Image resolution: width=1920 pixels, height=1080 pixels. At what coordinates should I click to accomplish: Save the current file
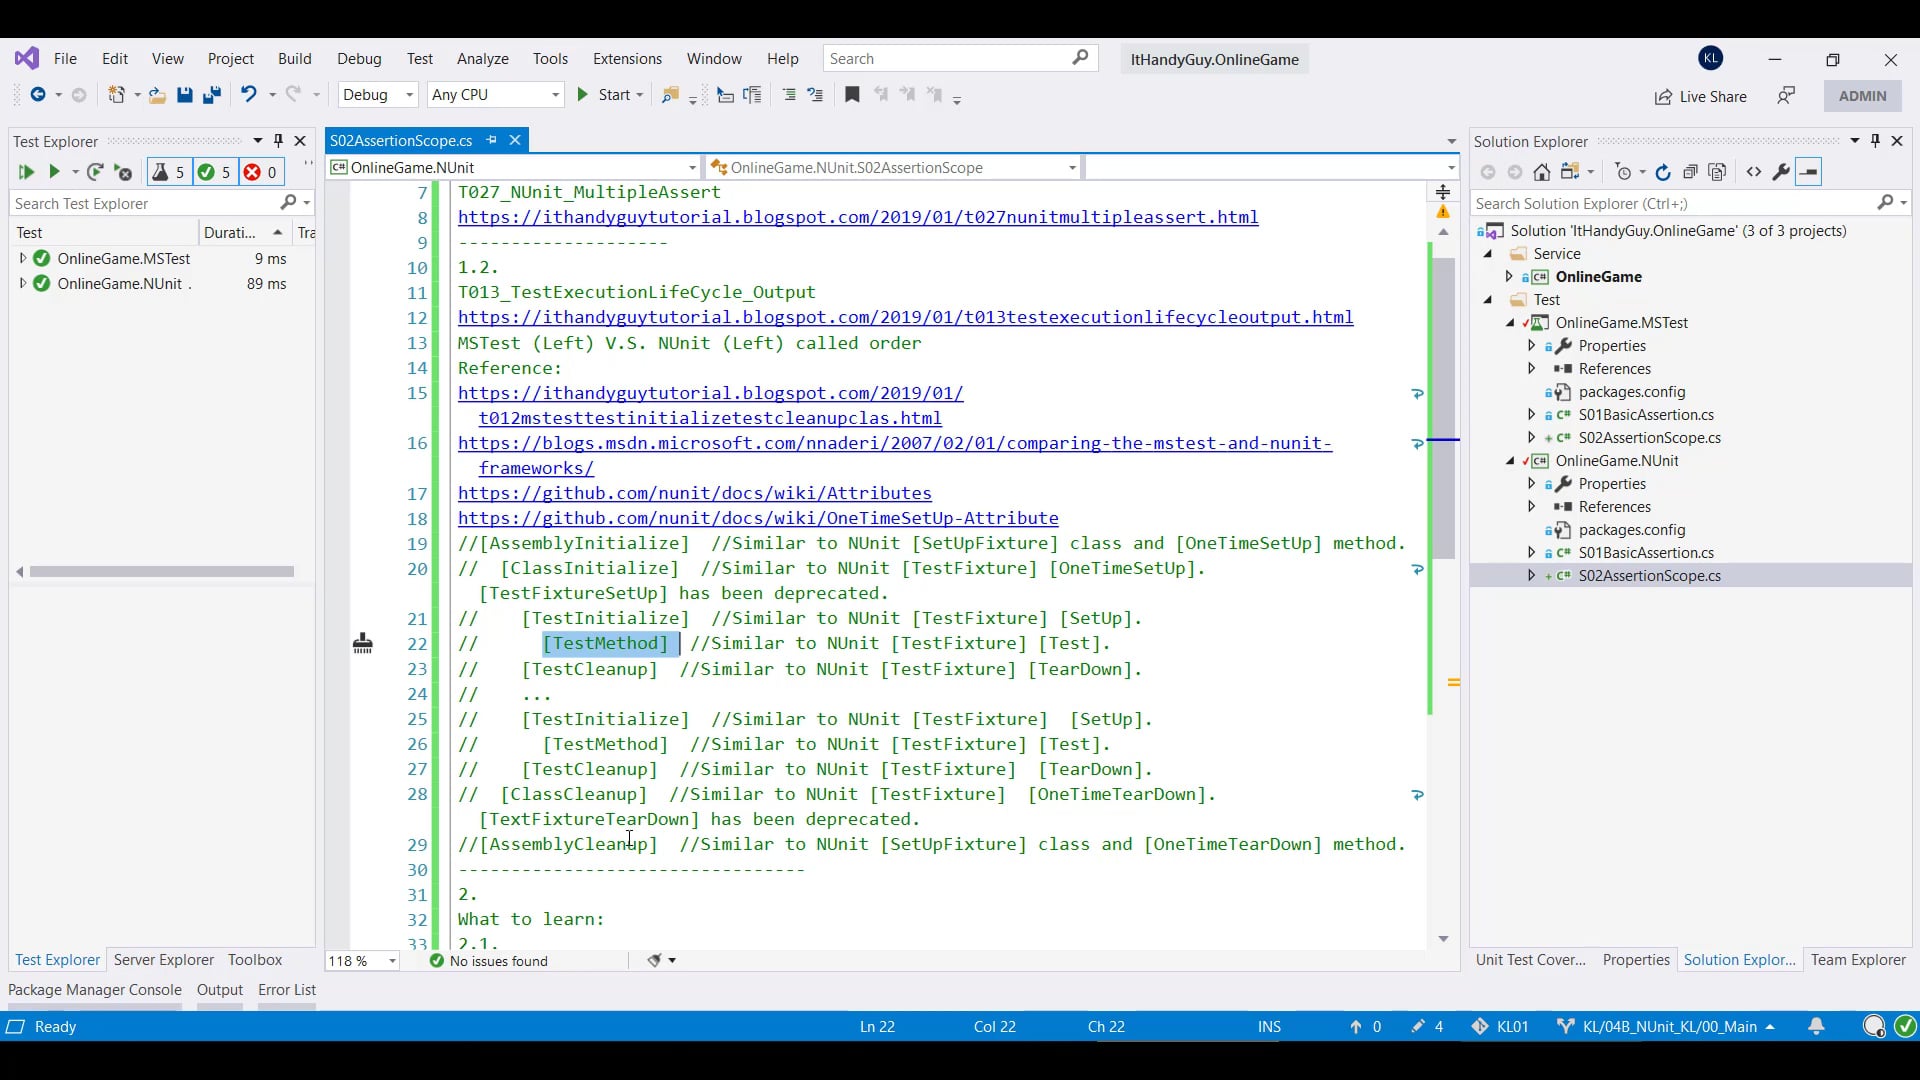[x=185, y=95]
